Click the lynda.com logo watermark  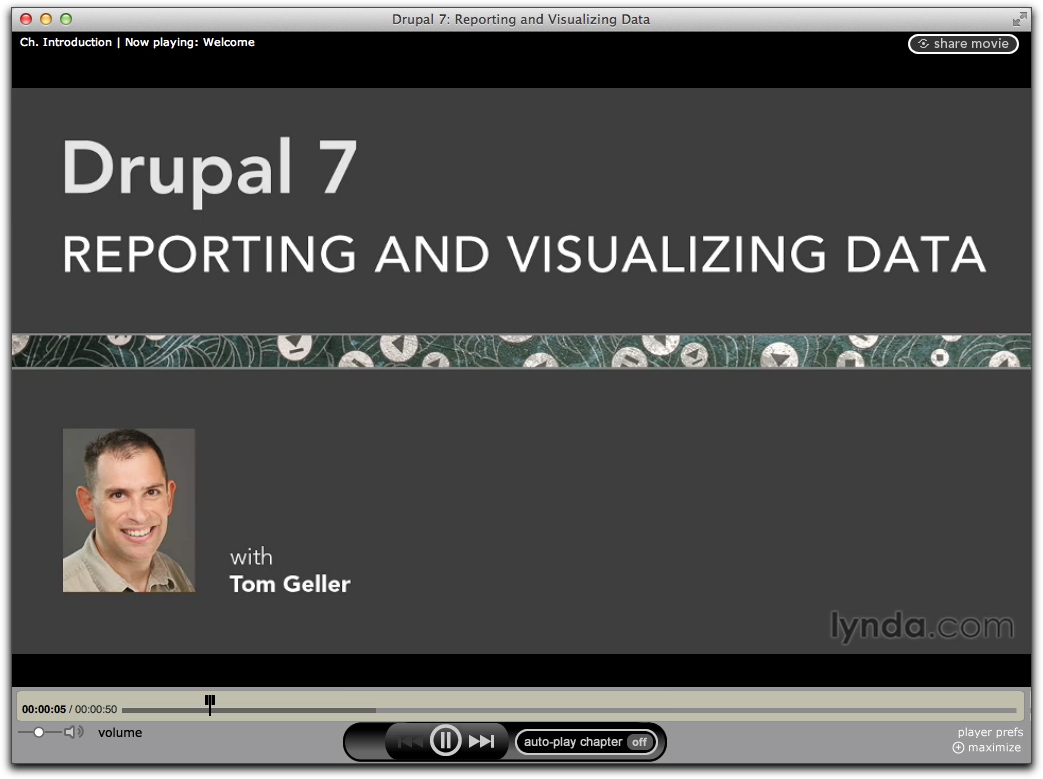point(921,627)
